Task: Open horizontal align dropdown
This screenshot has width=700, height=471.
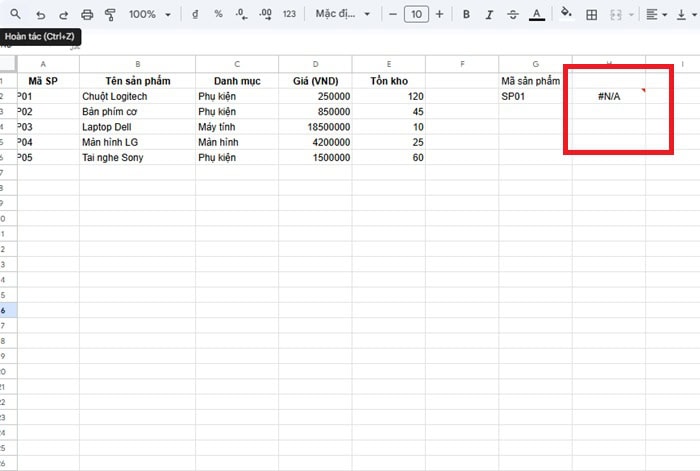Action: (x=656, y=15)
